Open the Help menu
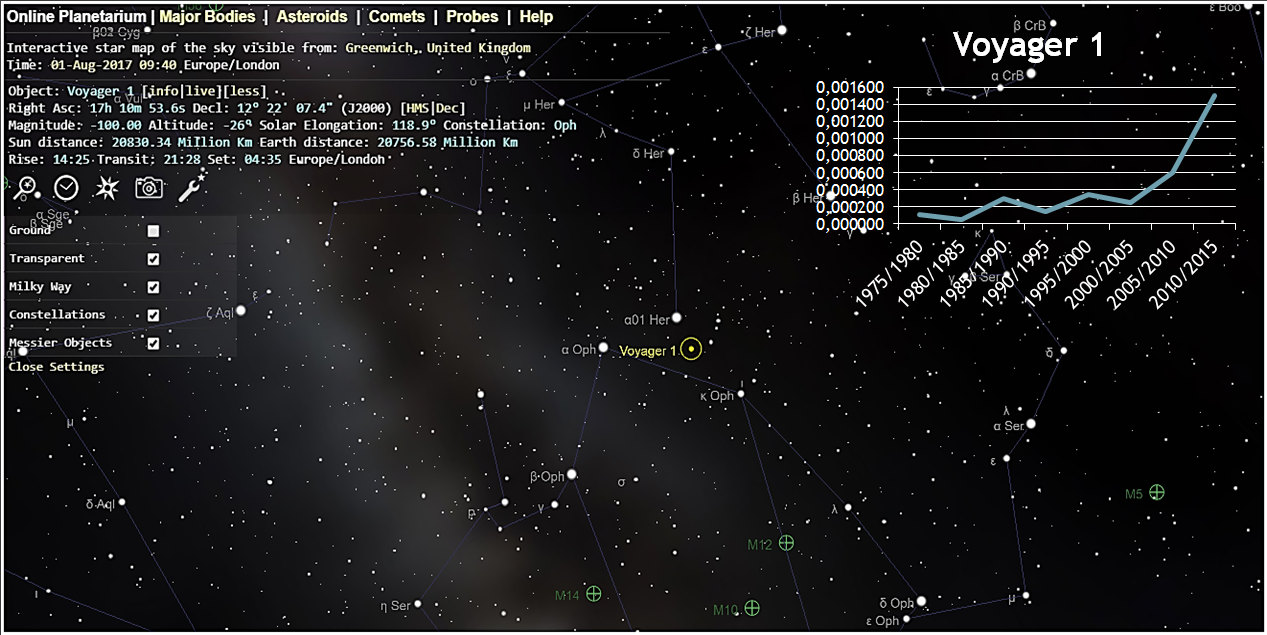 [536, 17]
